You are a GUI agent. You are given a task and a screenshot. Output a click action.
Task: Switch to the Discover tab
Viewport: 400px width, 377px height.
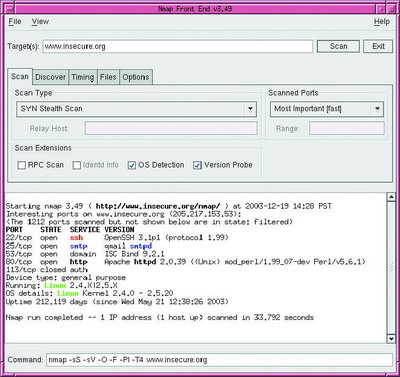(x=51, y=77)
